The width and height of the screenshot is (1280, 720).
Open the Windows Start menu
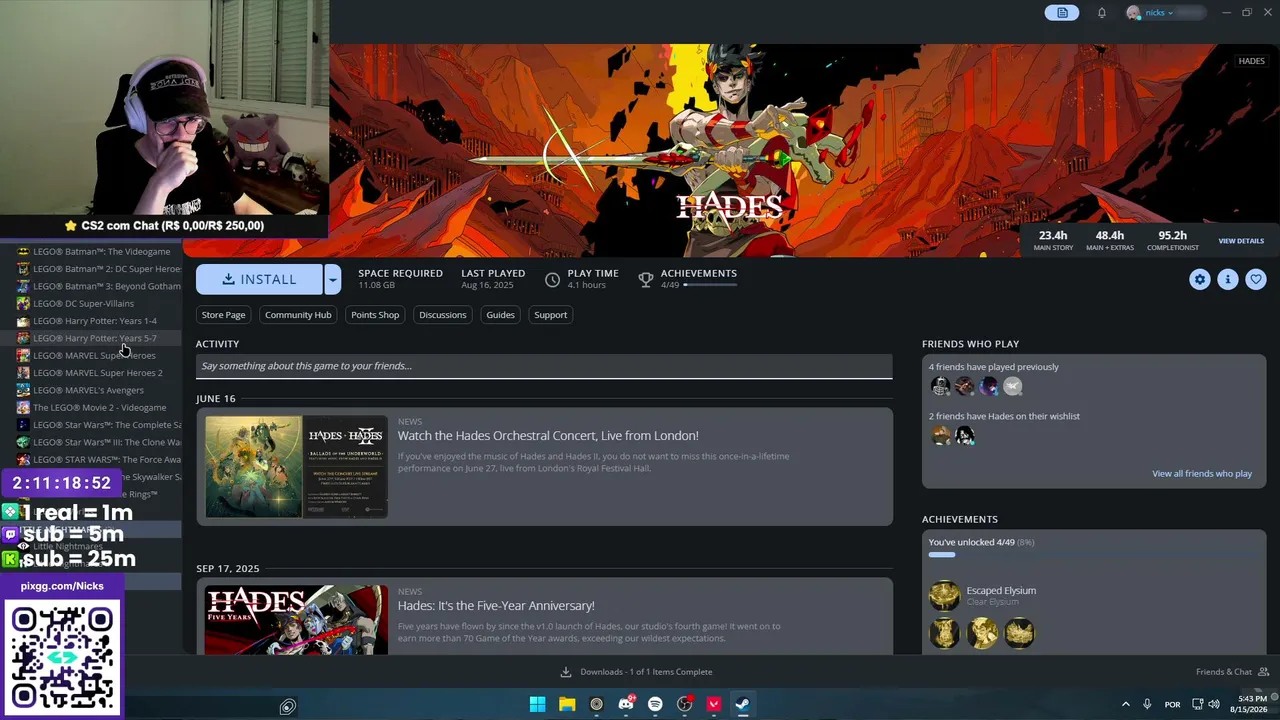click(537, 704)
